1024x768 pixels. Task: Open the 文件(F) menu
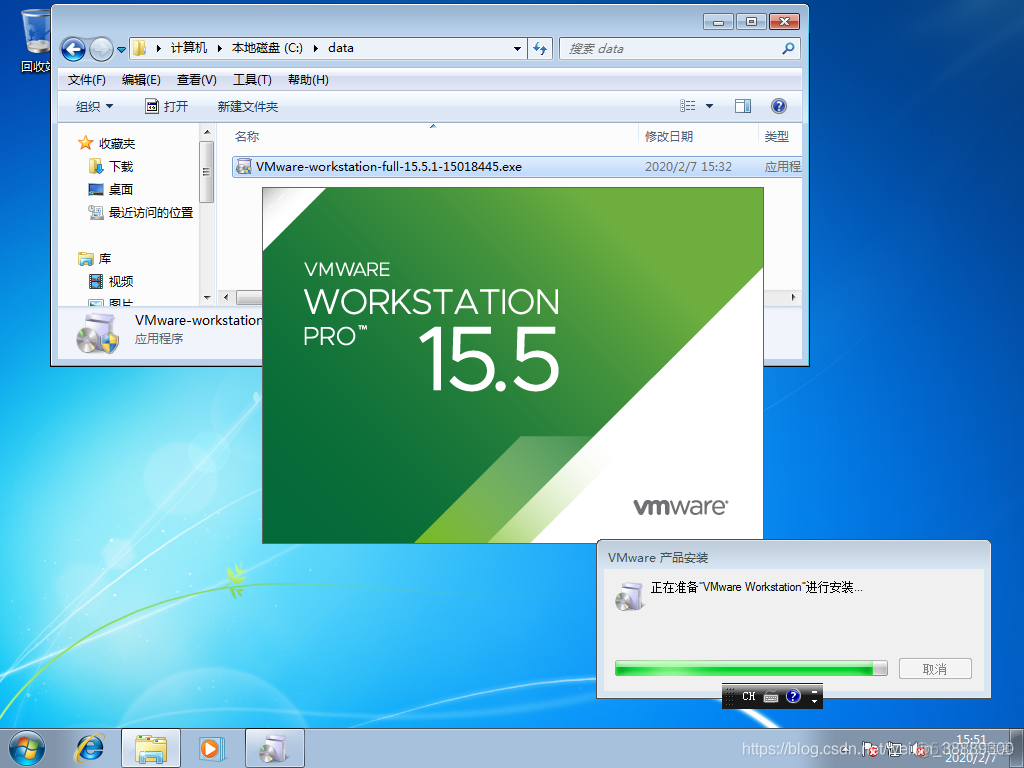click(x=87, y=79)
